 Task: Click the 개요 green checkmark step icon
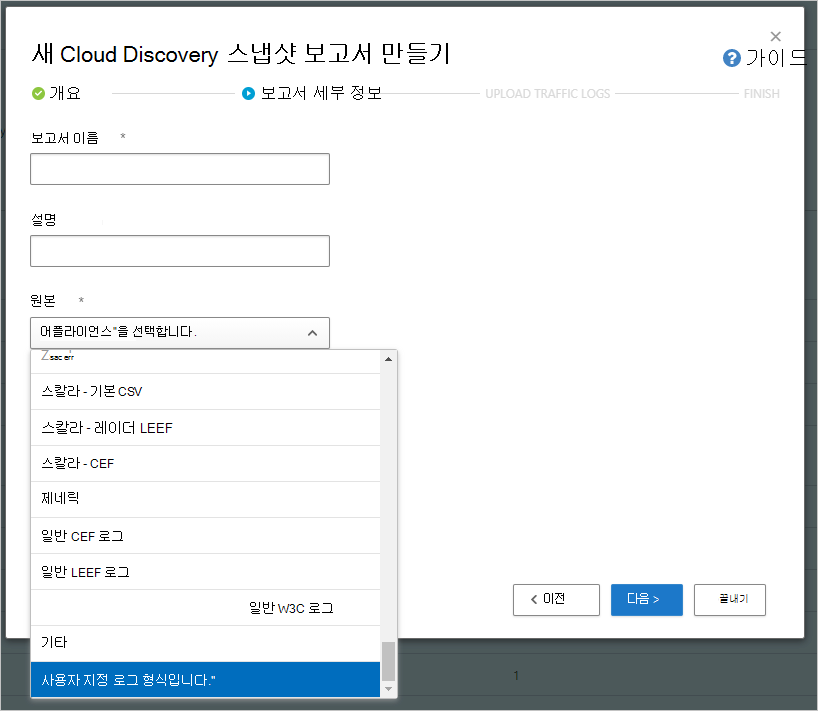[x=38, y=93]
